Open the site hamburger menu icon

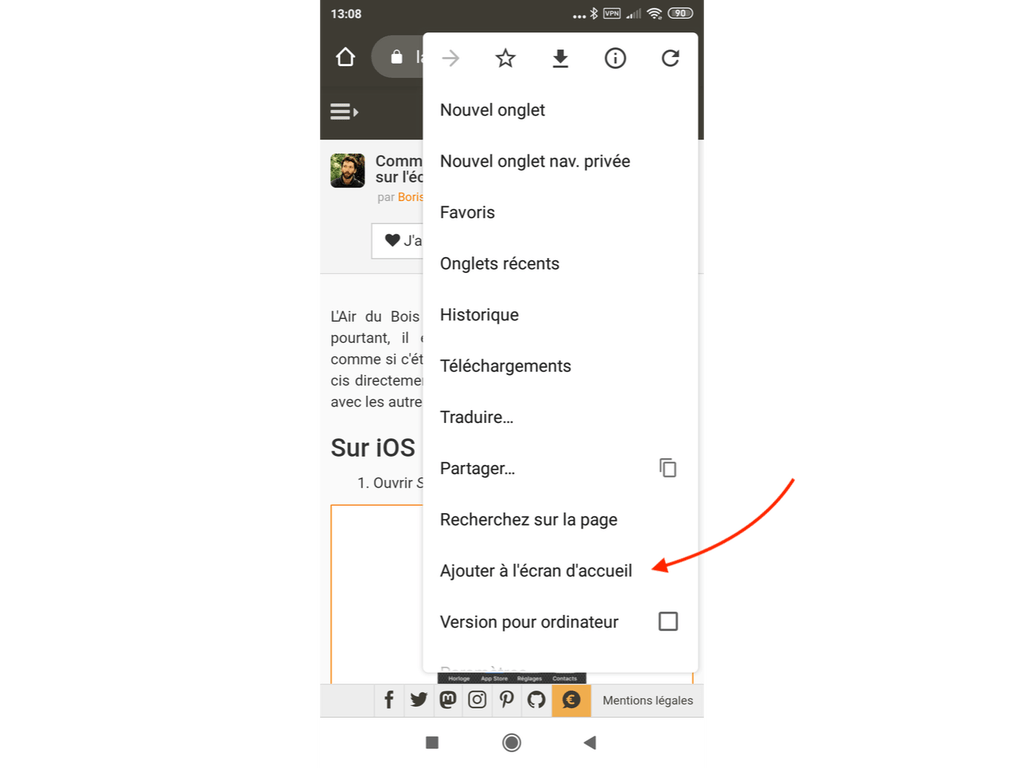pos(344,112)
